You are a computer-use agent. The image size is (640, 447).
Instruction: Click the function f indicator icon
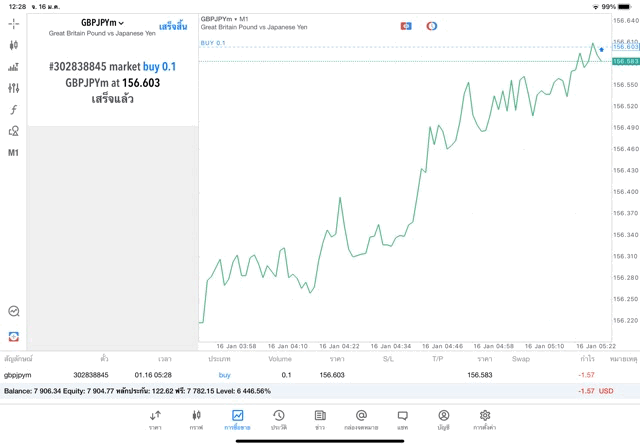click(x=14, y=110)
